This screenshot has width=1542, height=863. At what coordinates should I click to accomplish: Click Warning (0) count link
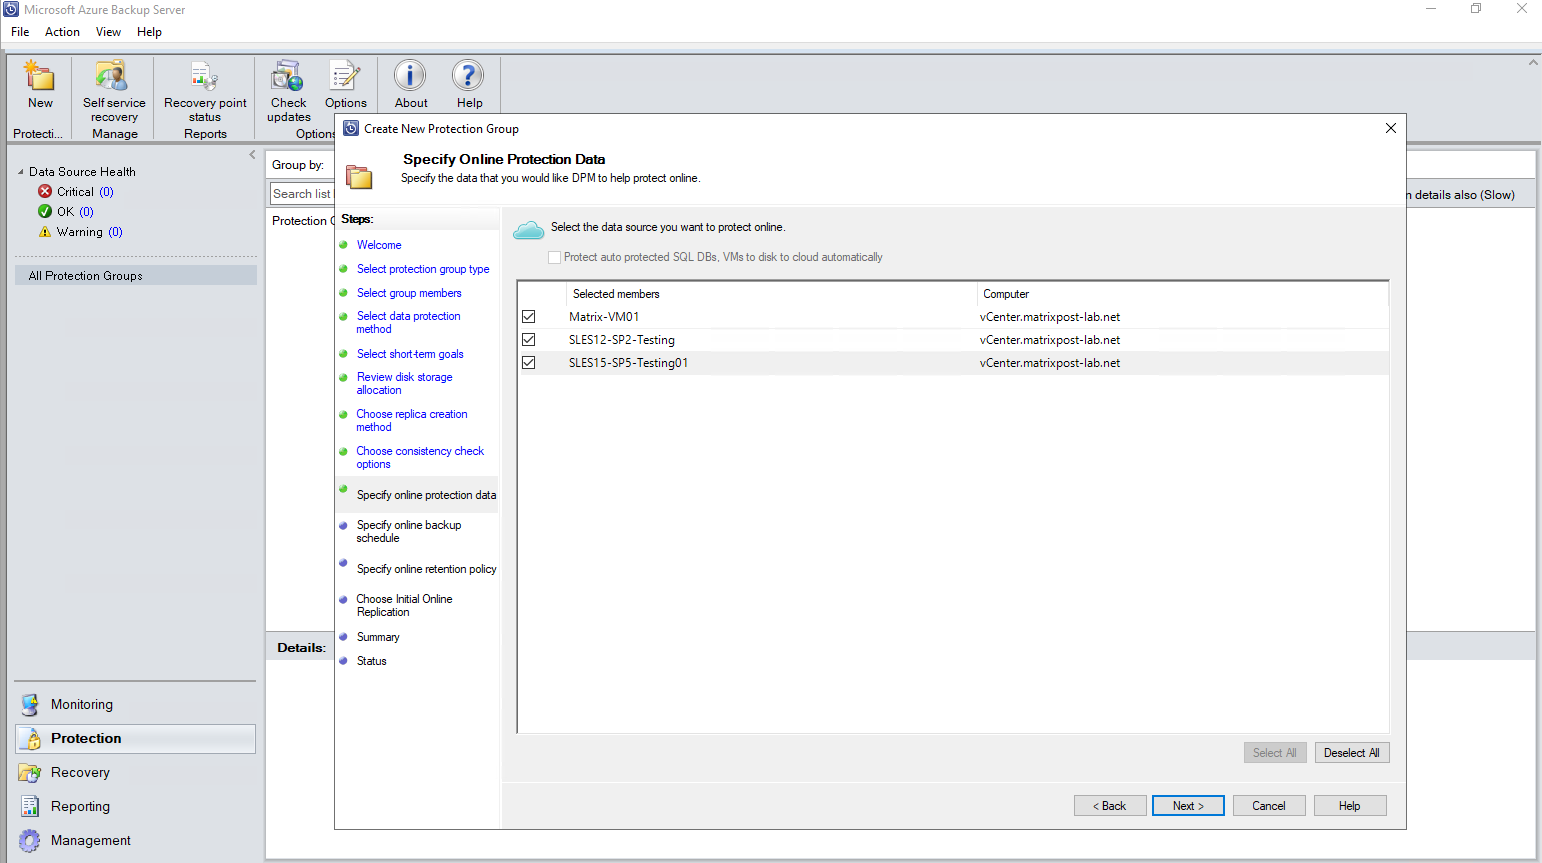pyautogui.click(x=115, y=231)
